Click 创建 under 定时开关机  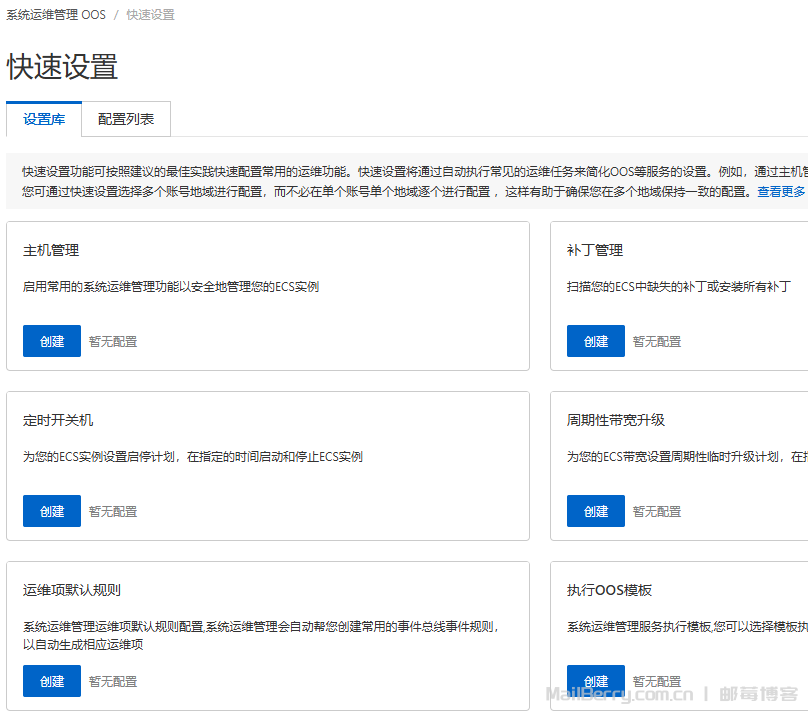[52, 511]
